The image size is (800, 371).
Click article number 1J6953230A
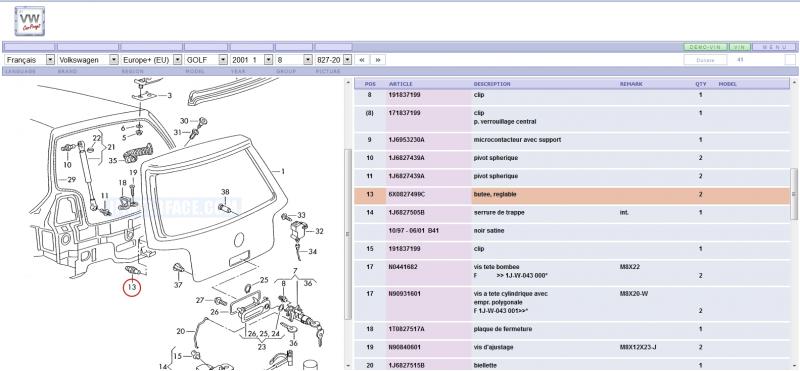click(x=407, y=140)
